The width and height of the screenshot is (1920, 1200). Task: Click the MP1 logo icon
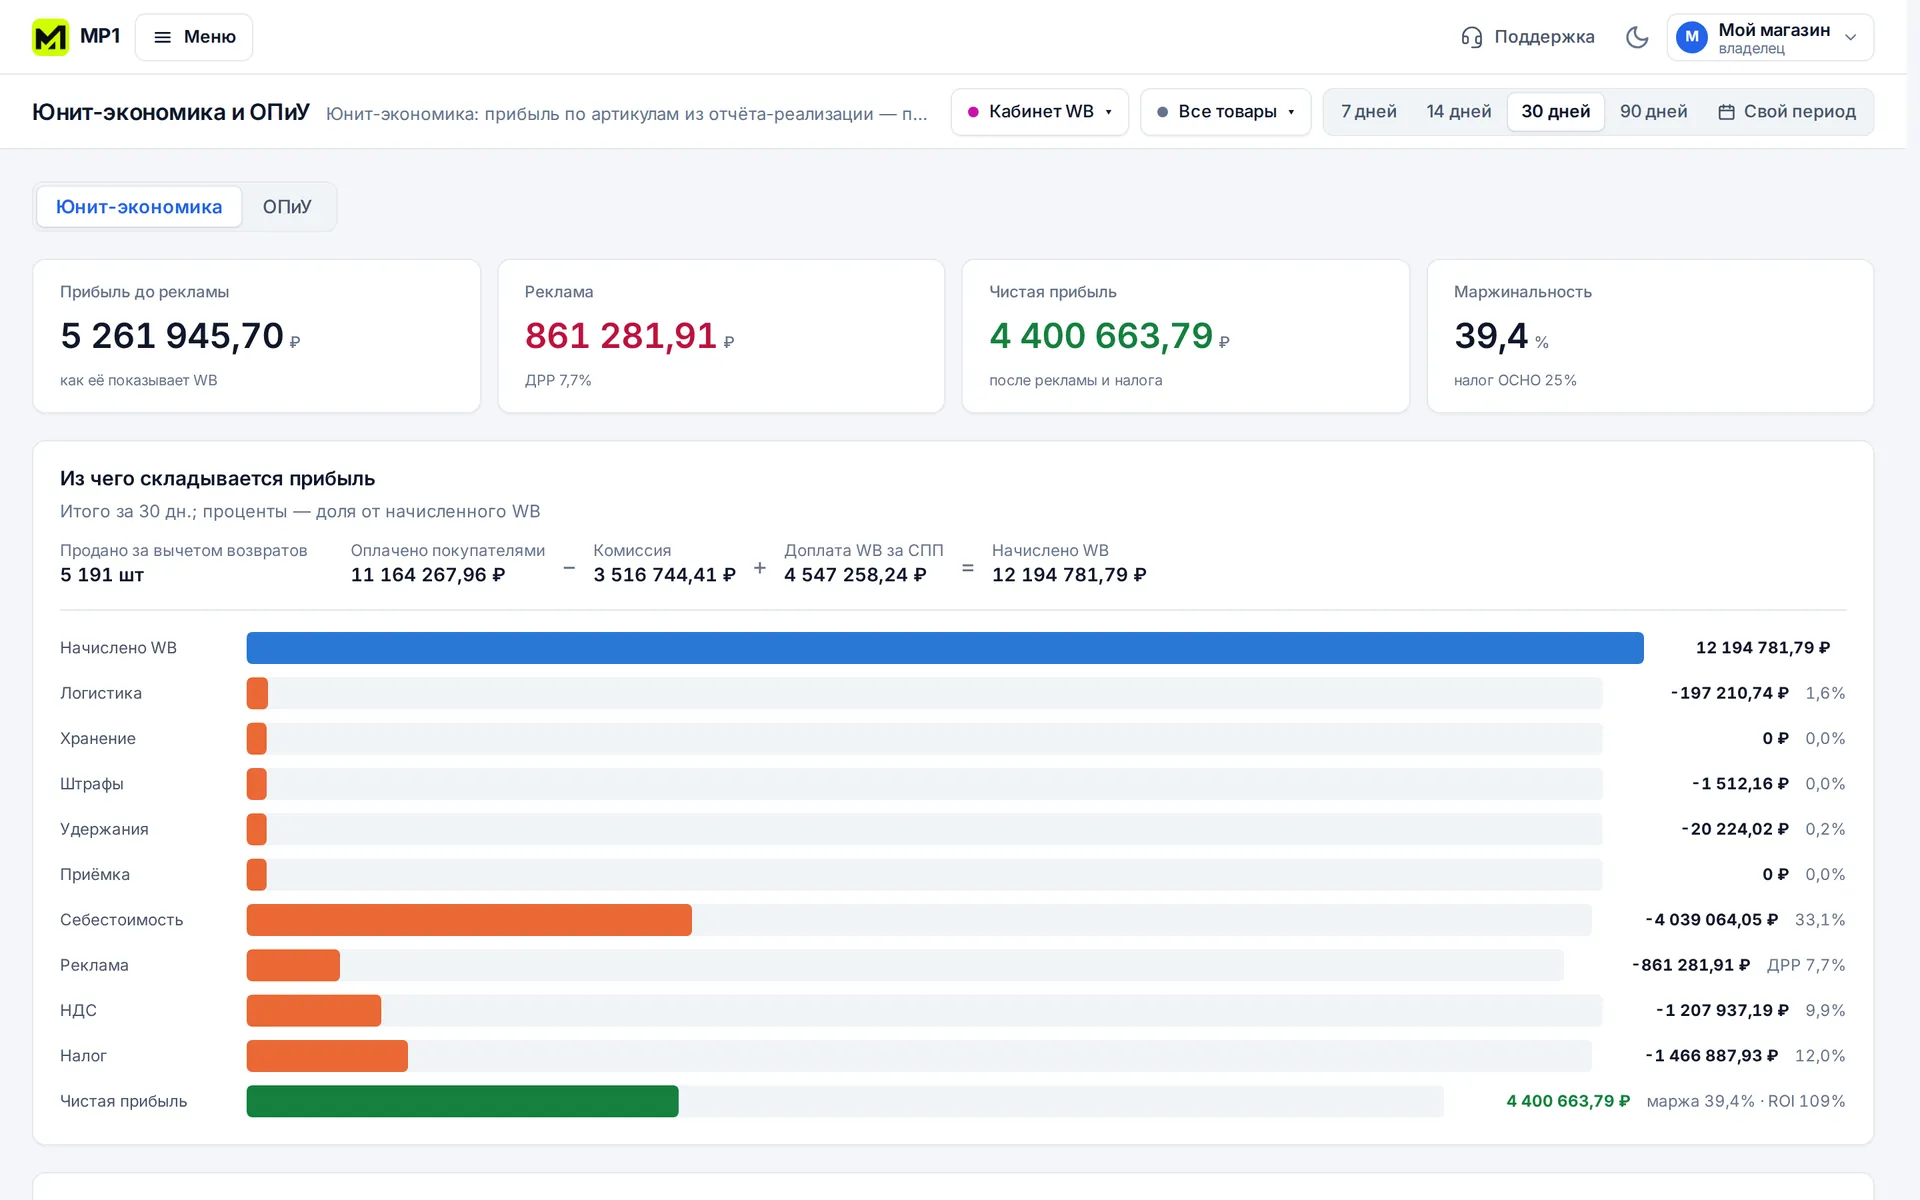tap(50, 37)
